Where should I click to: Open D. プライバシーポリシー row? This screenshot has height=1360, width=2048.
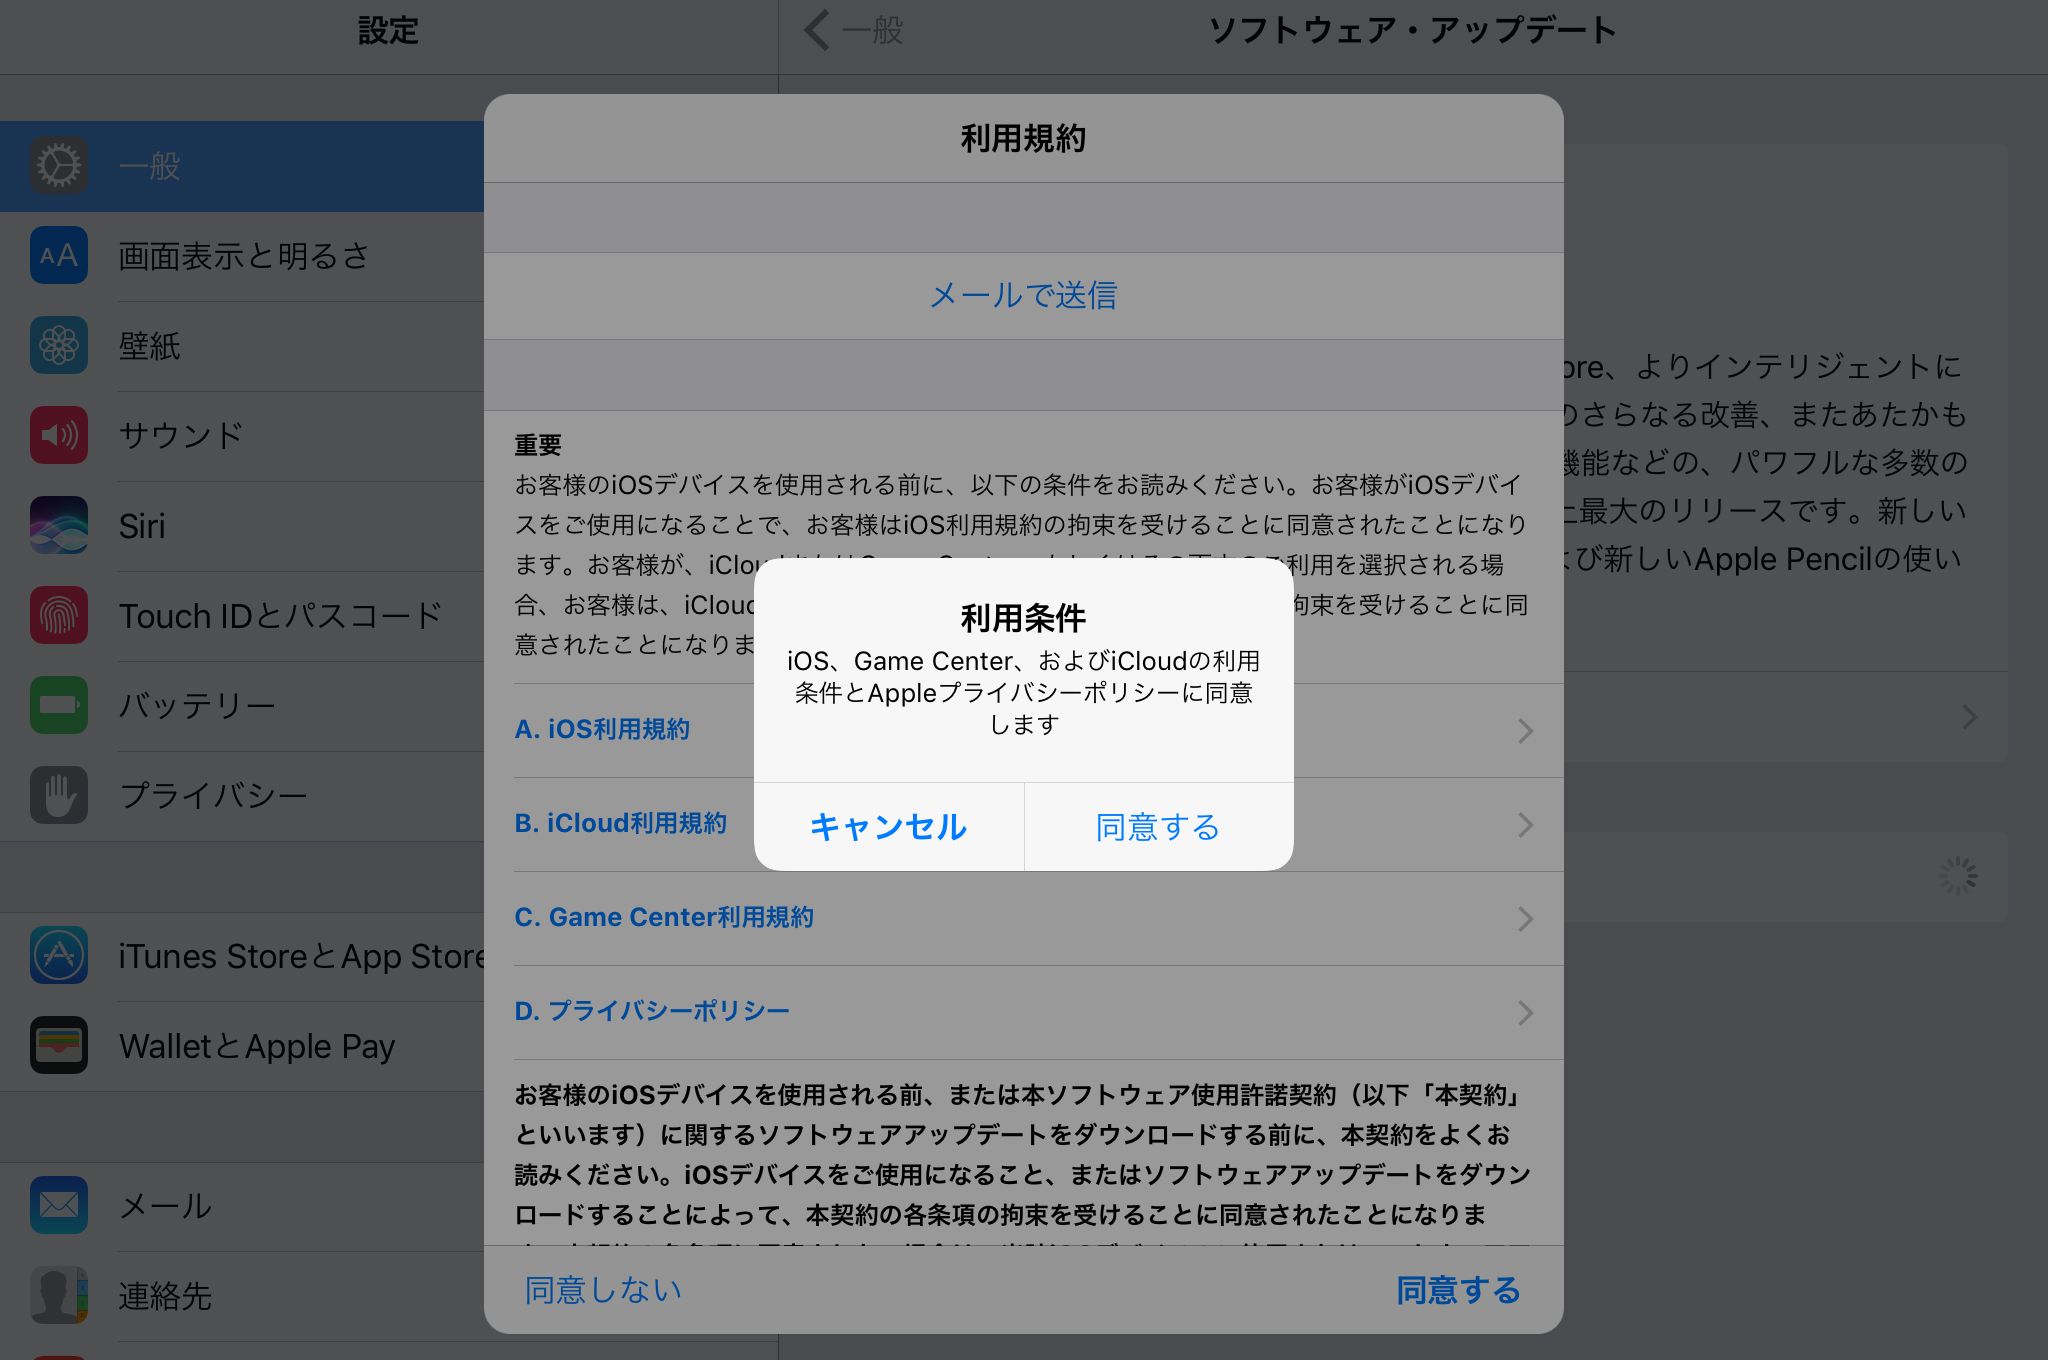[1023, 1012]
